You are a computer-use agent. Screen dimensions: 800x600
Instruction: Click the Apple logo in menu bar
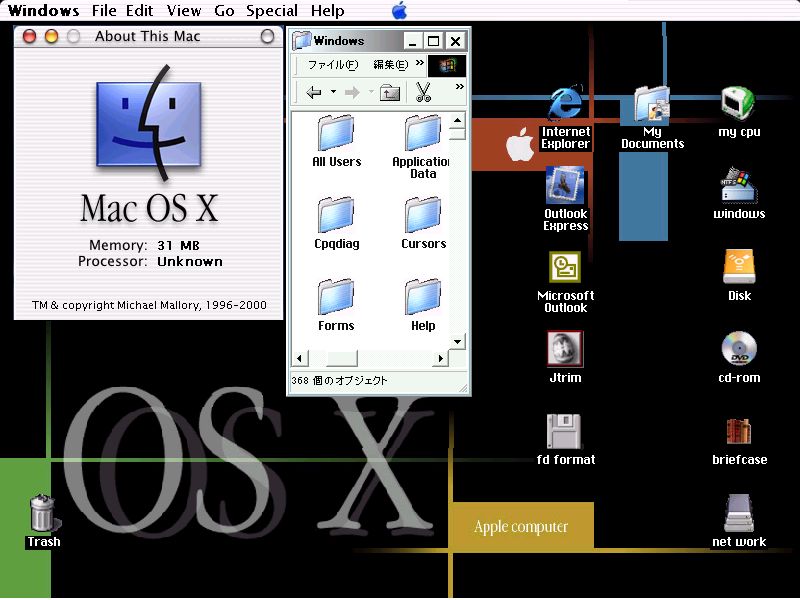pyautogui.click(x=399, y=10)
